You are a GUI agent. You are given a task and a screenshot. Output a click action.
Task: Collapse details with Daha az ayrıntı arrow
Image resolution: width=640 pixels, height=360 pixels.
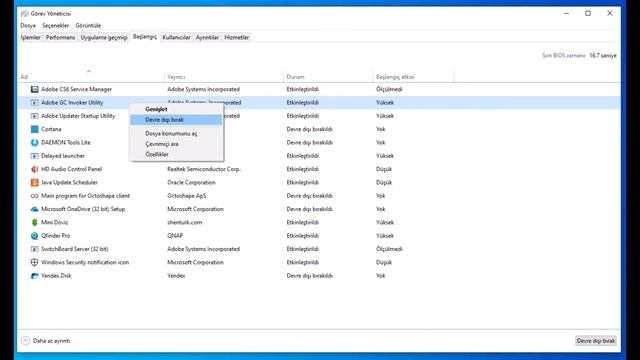coord(25,340)
